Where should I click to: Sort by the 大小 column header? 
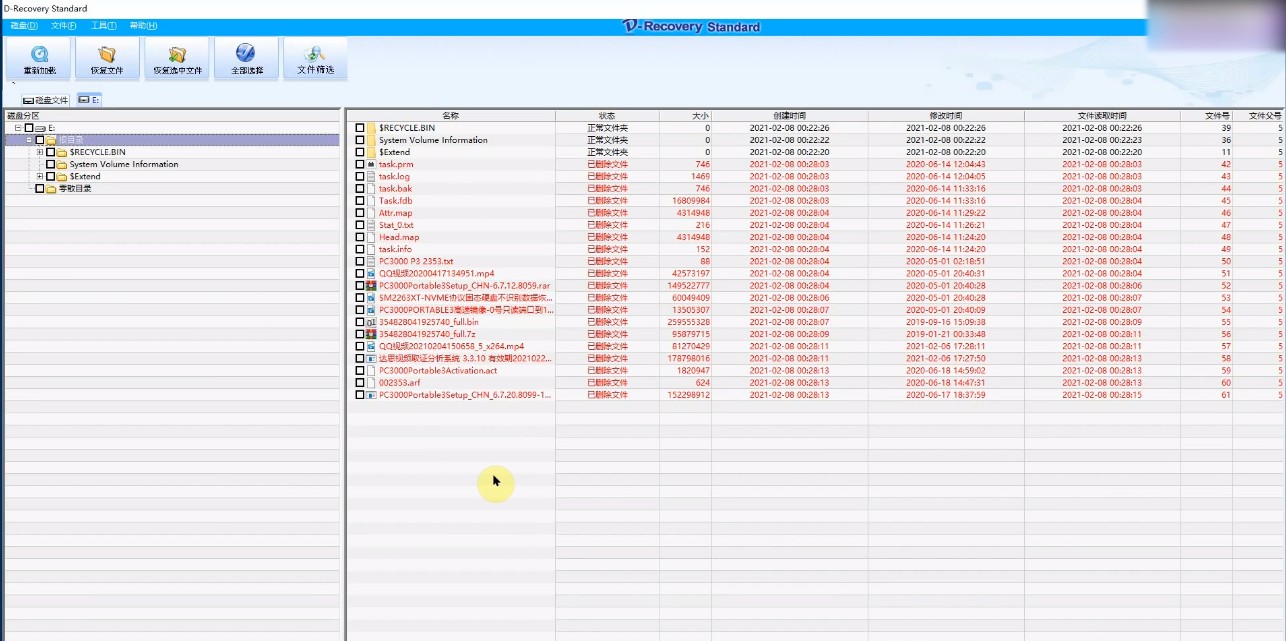tap(685, 116)
